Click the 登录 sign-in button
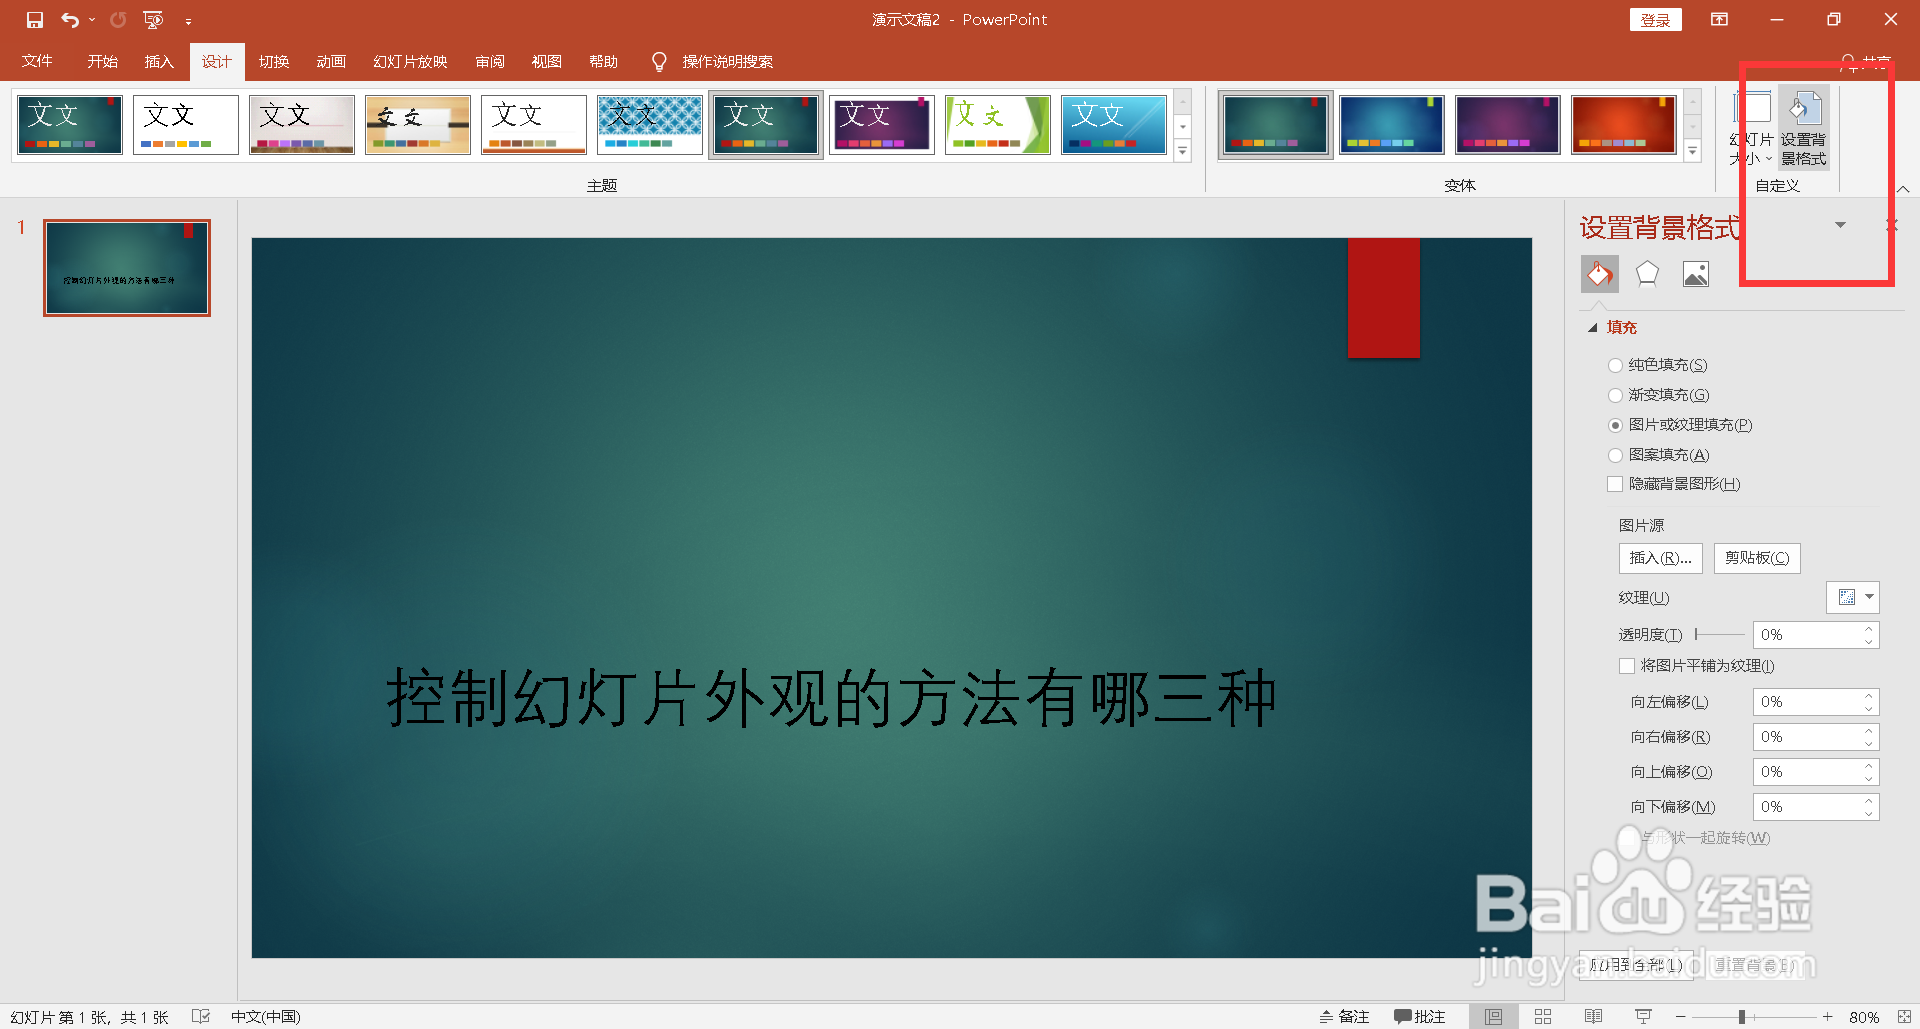Viewport: 1920px width, 1029px height. (1656, 20)
